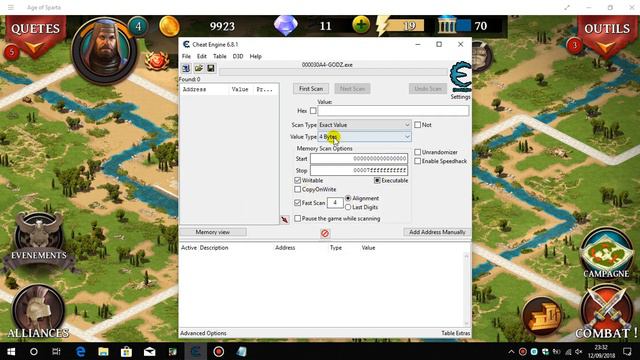Open Mail app from taskbar
Viewport: 640px width, 360px height.
149,351
